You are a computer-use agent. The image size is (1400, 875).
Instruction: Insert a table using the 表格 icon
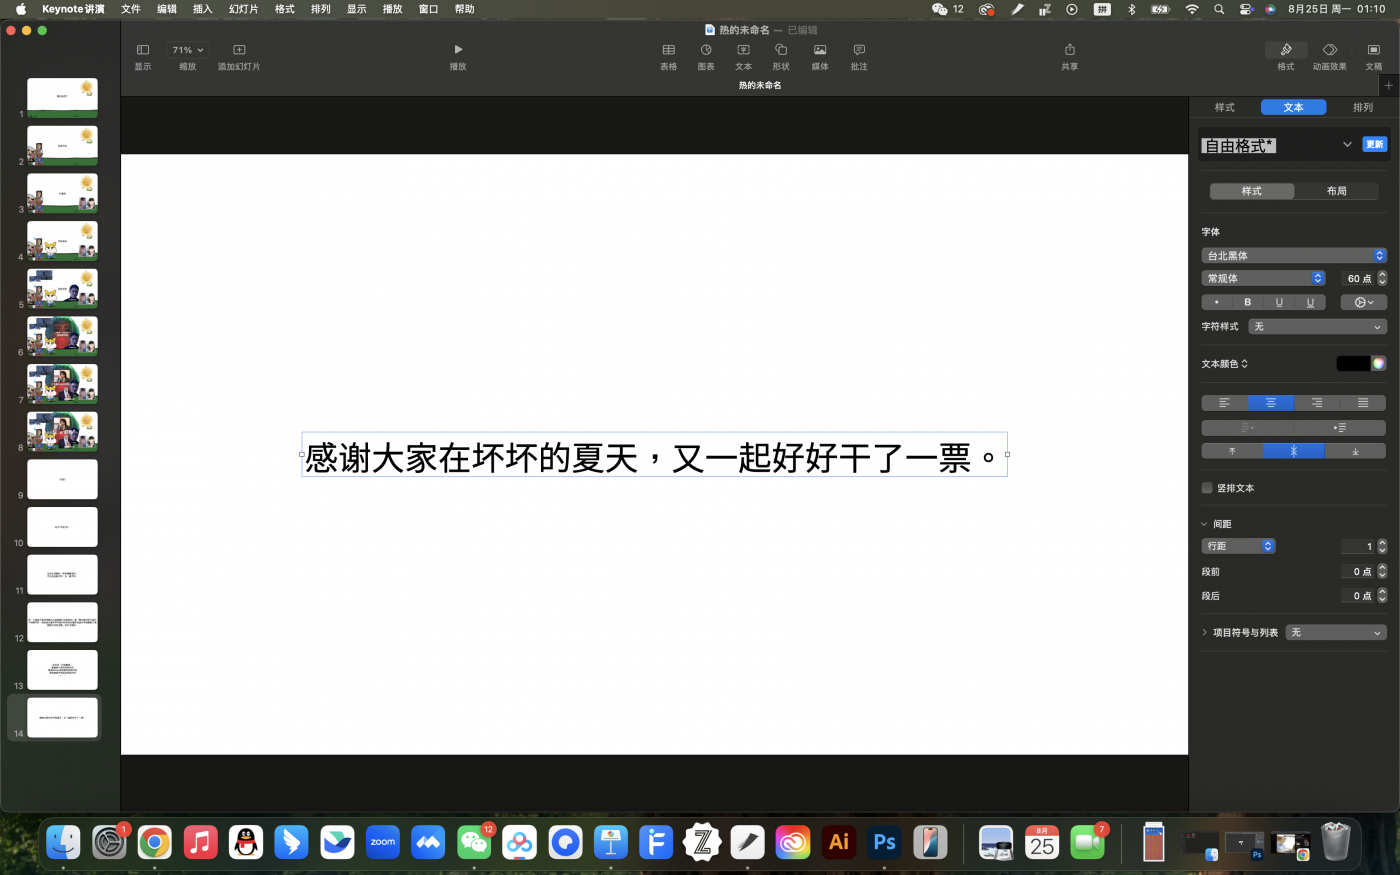point(669,50)
